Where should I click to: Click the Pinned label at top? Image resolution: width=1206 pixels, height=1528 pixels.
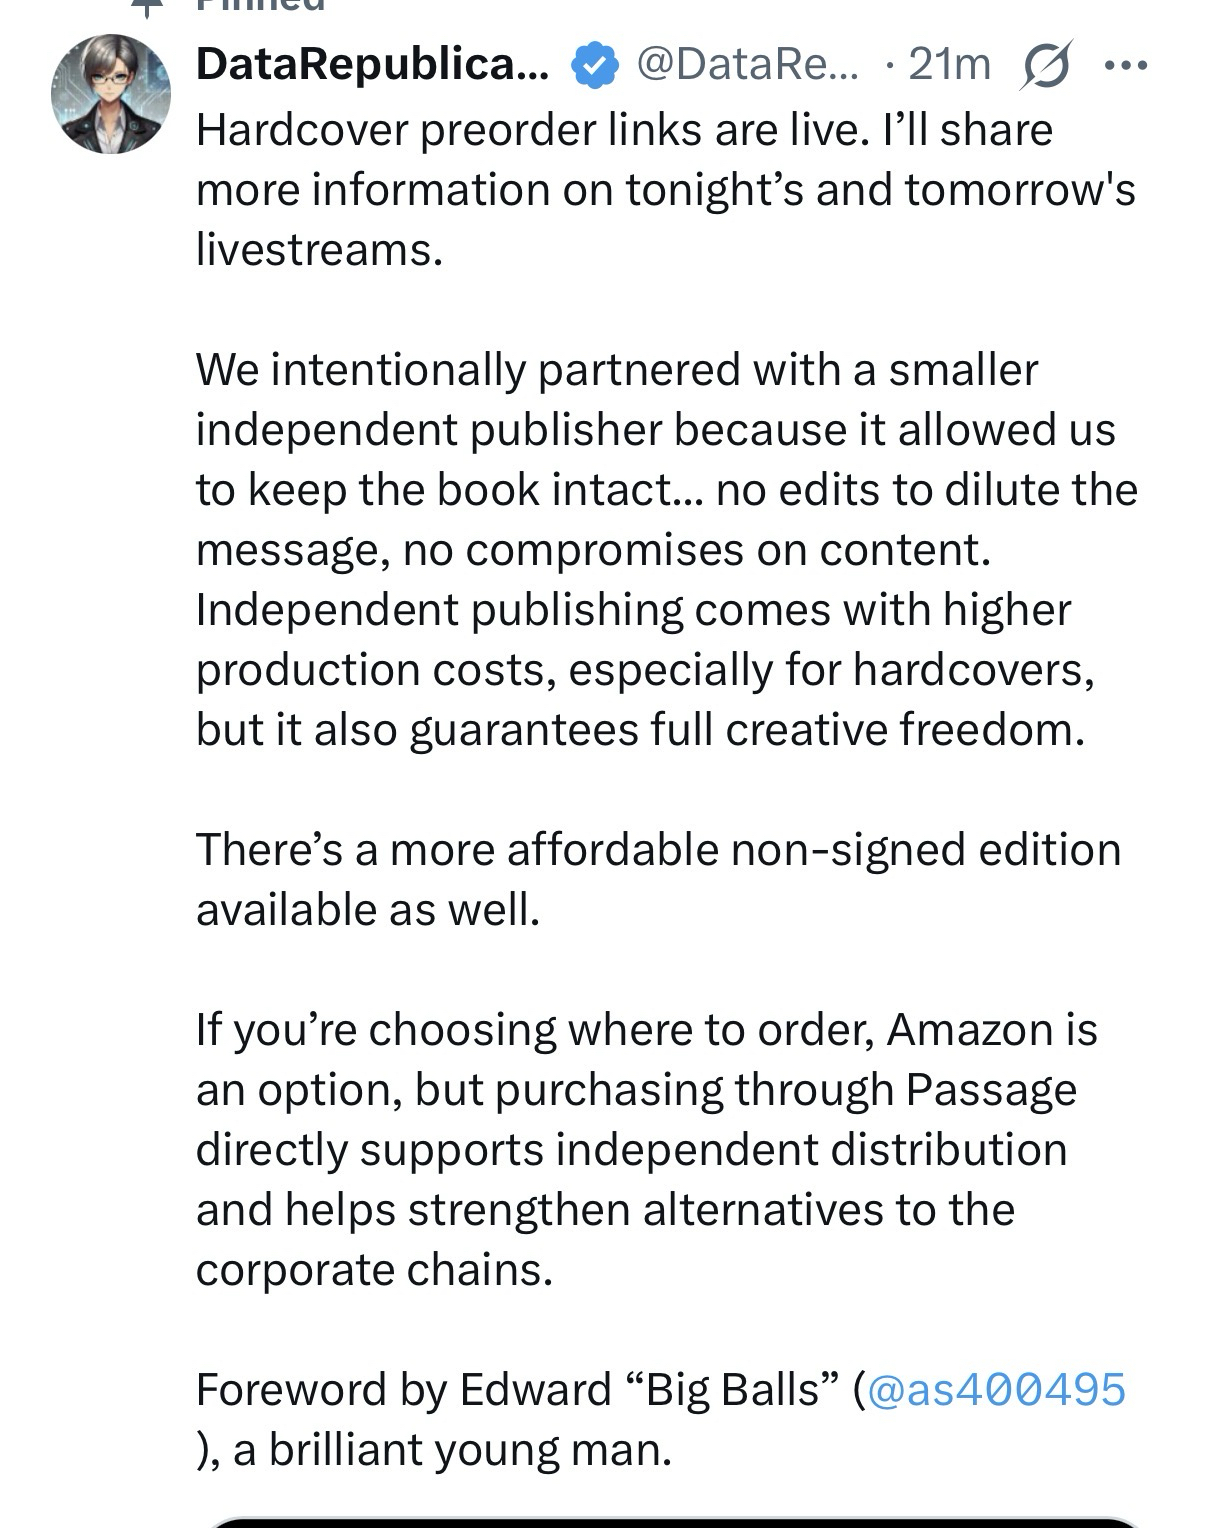pos(260,5)
